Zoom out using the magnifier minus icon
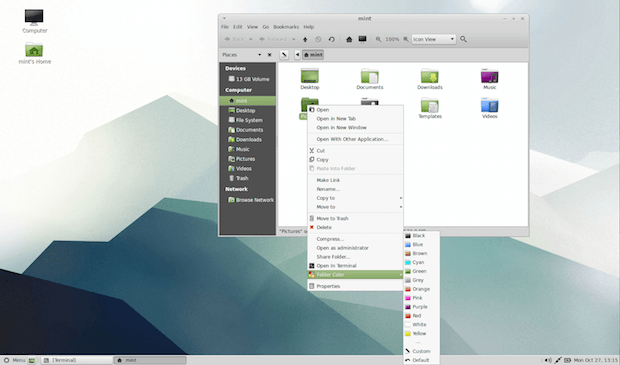 point(378,39)
